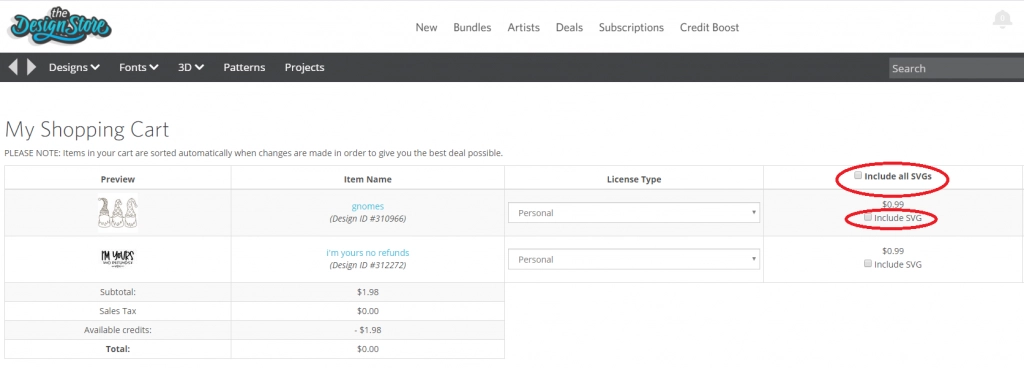Enable the Include all SVGs checkbox
The height and width of the screenshot is (368, 1024).
tap(858, 176)
